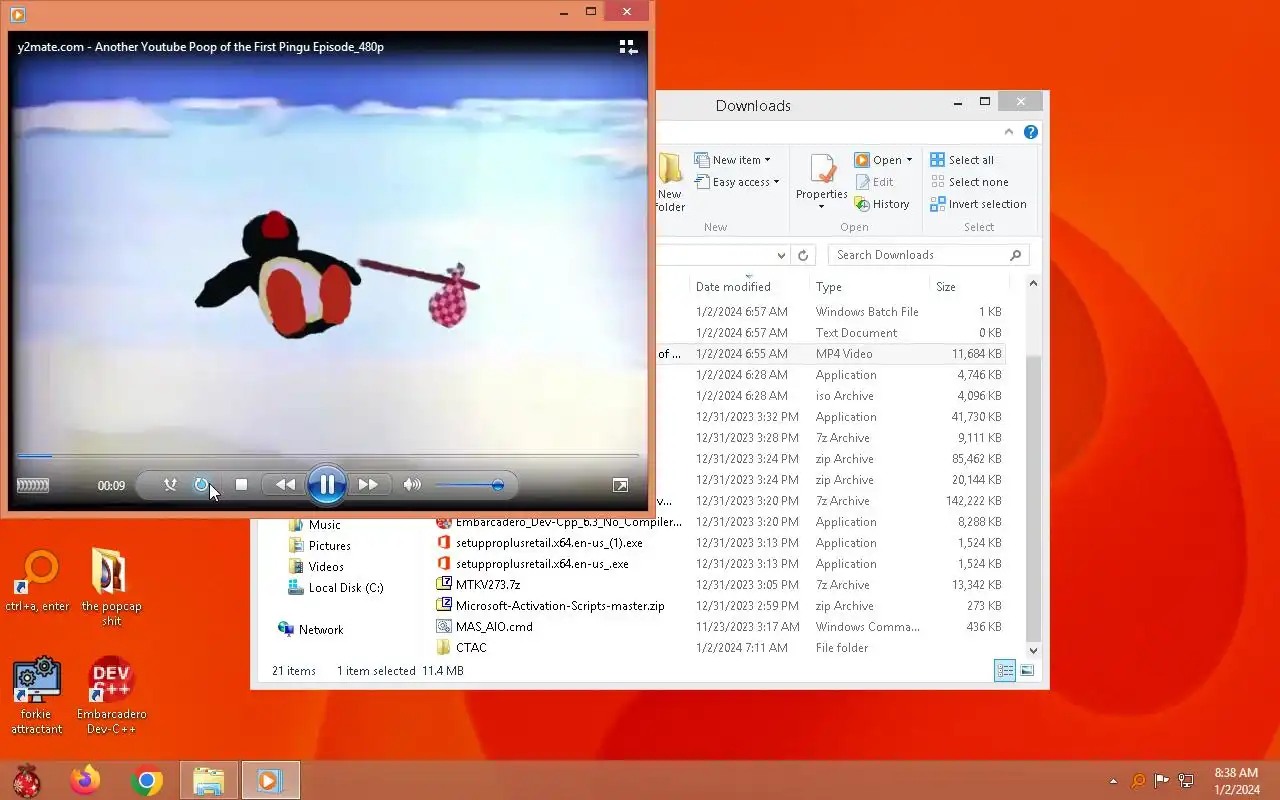1280x800 pixels.
Task: Select Microsoft-Activation-Scripts-master.zip in the list
Action: point(551,606)
